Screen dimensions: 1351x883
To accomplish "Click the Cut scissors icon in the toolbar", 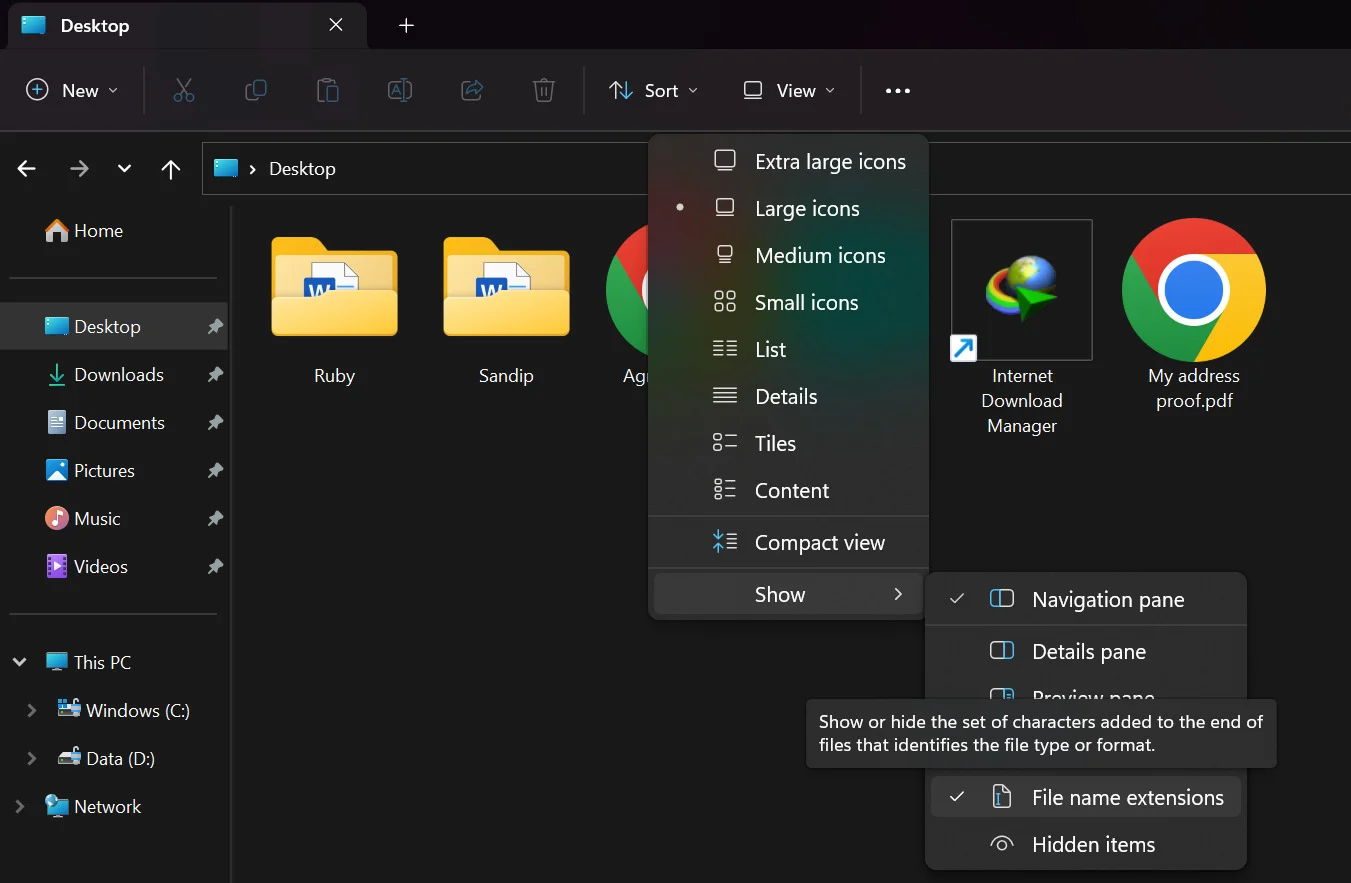I will [184, 90].
